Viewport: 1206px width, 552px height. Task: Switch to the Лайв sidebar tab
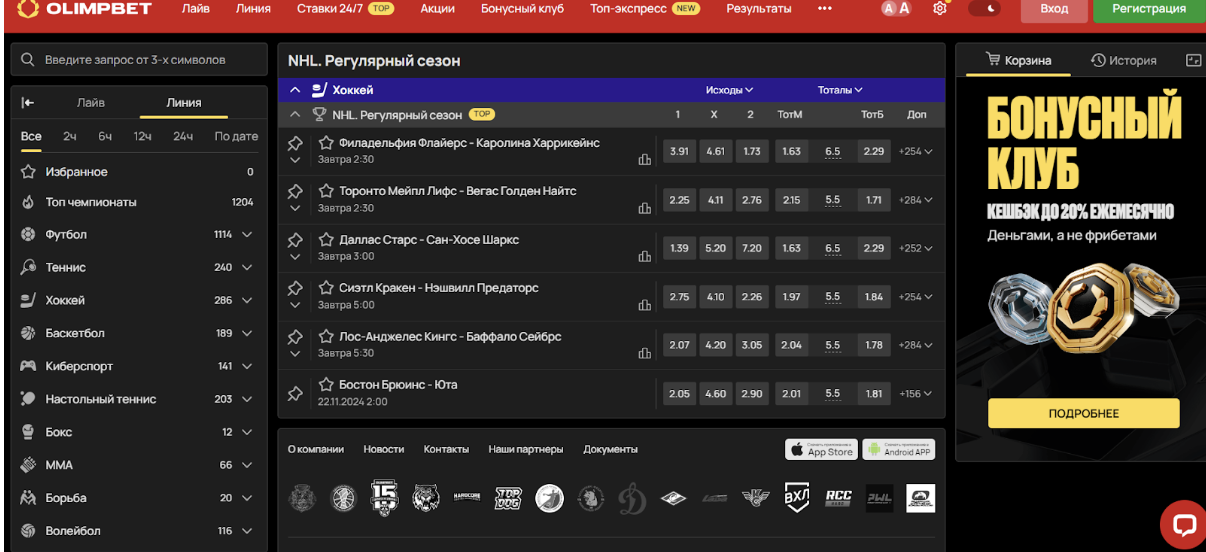(x=91, y=103)
